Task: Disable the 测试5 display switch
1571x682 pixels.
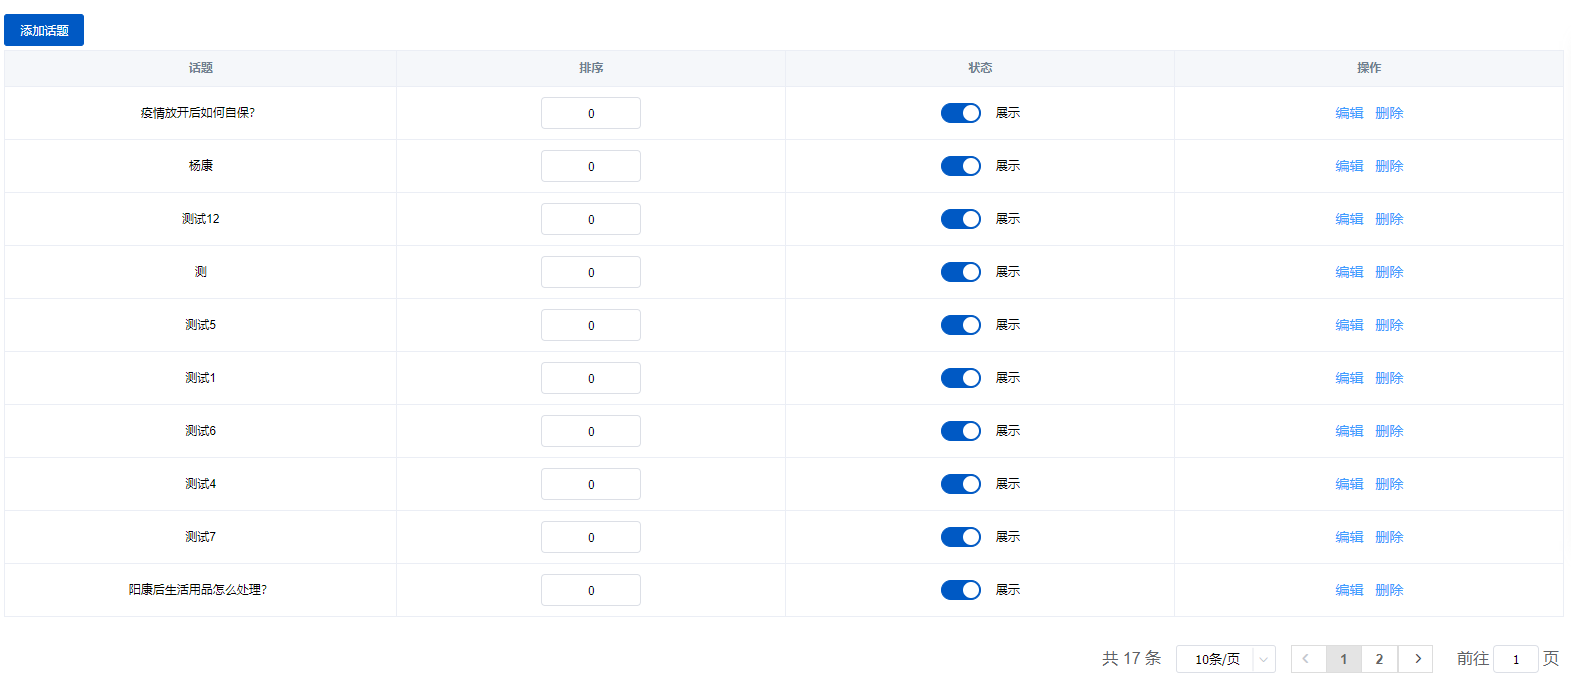Action: [x=960, y=325]
